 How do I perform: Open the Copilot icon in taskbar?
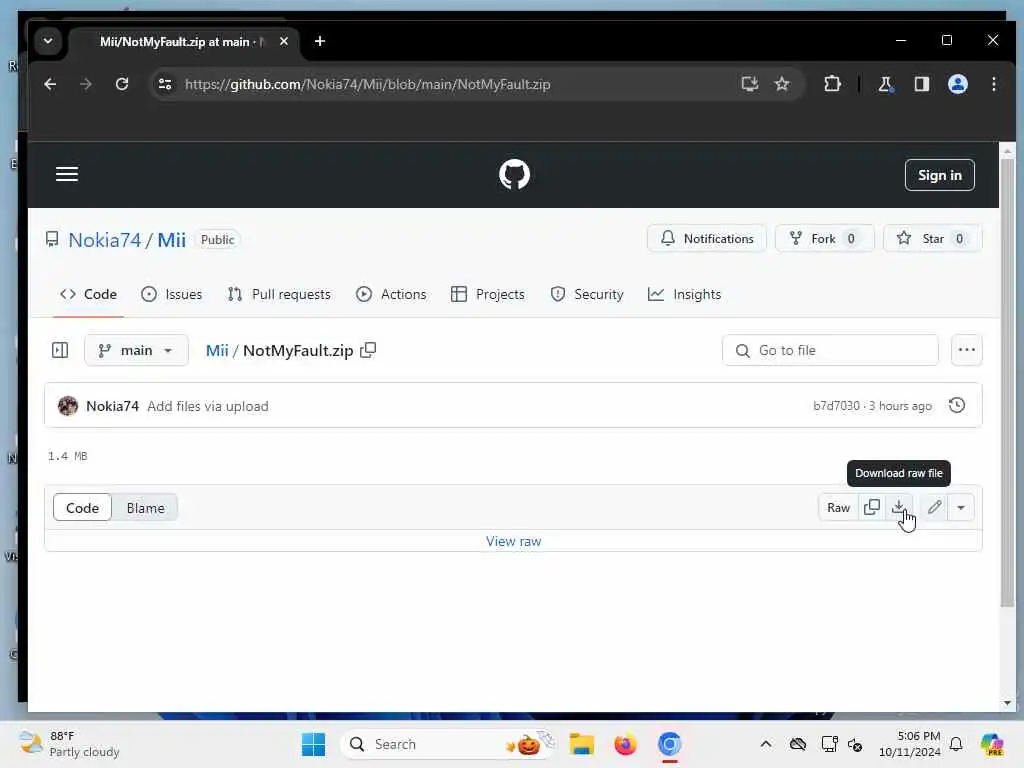click(x=991, y=744)
